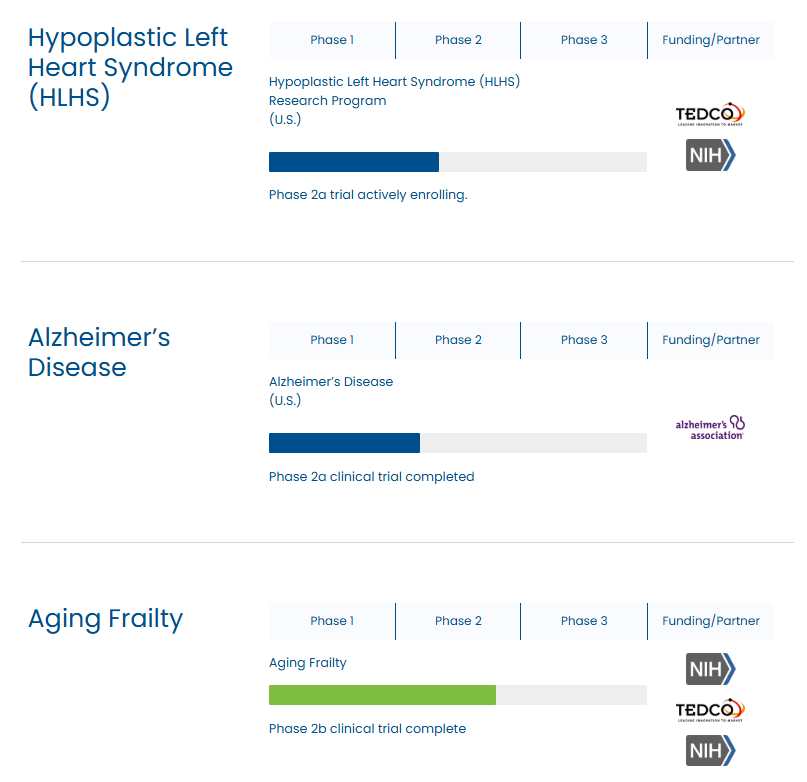Click the HLHS blue progress bar

354,162
